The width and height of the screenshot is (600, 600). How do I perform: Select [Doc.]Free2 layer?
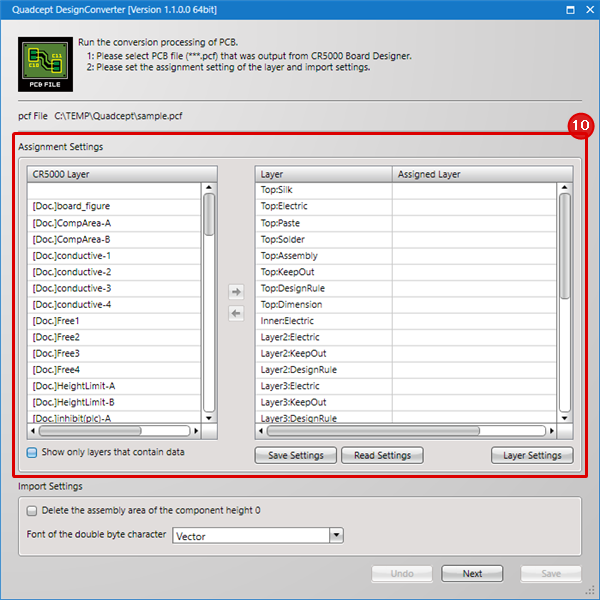(x=114, y=338)
